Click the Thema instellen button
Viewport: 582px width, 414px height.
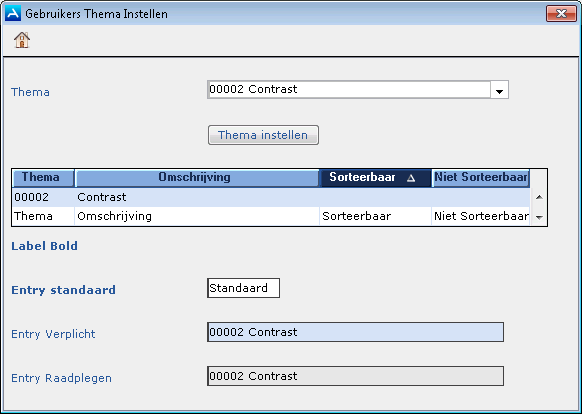click(263, 135)
